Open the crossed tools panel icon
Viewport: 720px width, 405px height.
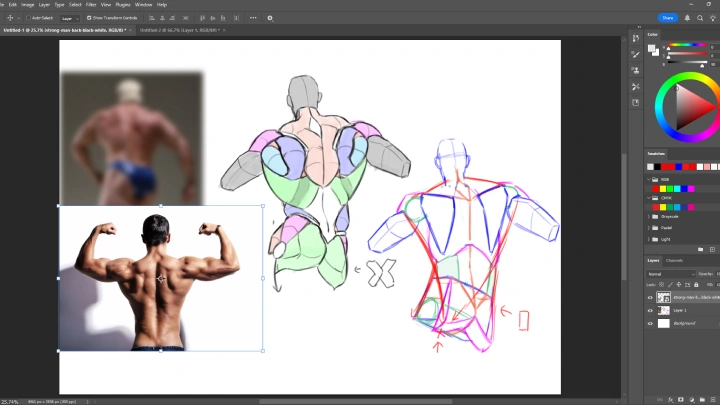click(636, 86)
